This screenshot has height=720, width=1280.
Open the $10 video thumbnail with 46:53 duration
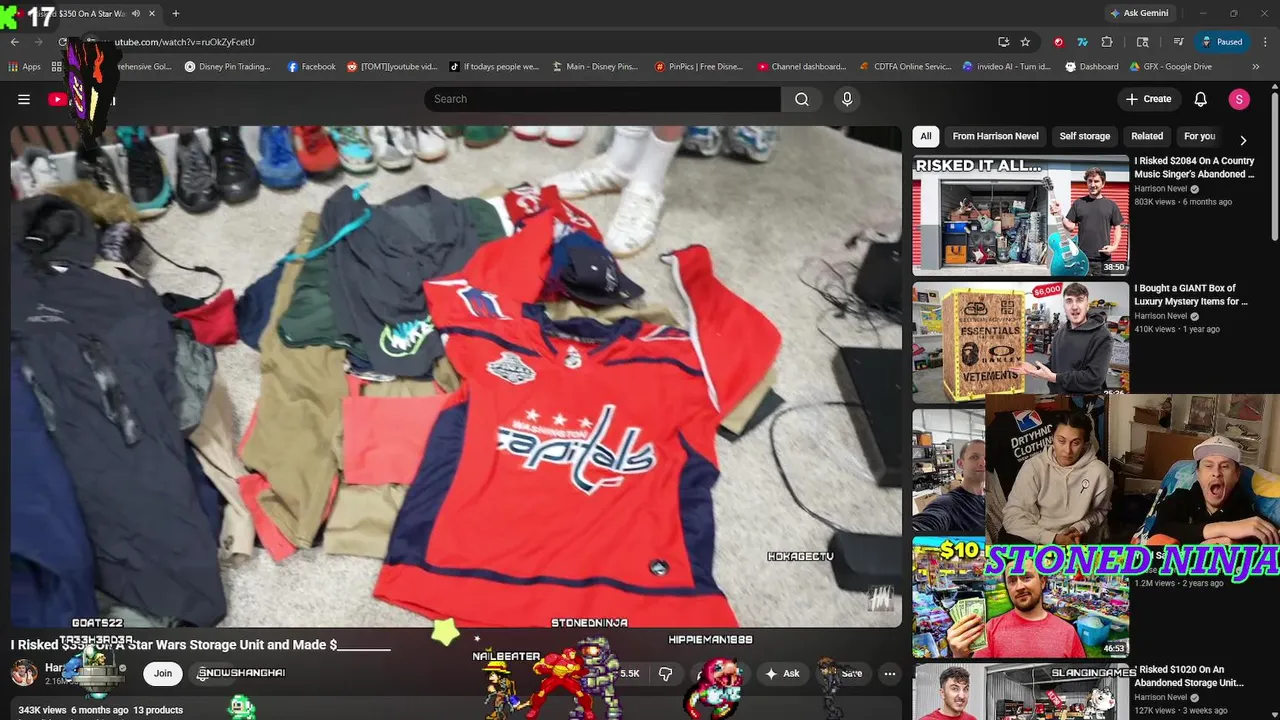click(x=1020, y=597)
